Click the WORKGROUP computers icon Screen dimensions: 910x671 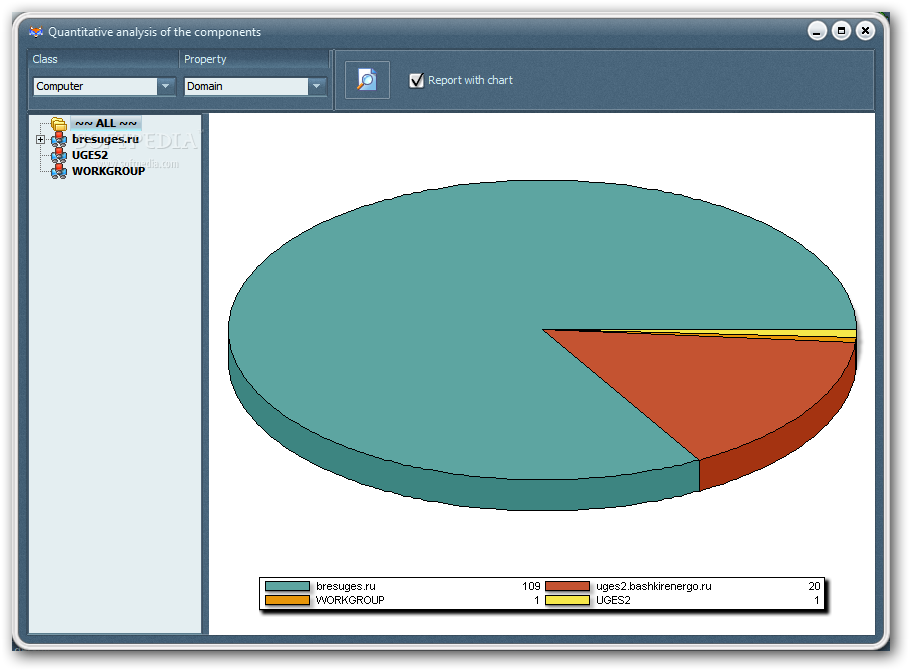point(59,171)
